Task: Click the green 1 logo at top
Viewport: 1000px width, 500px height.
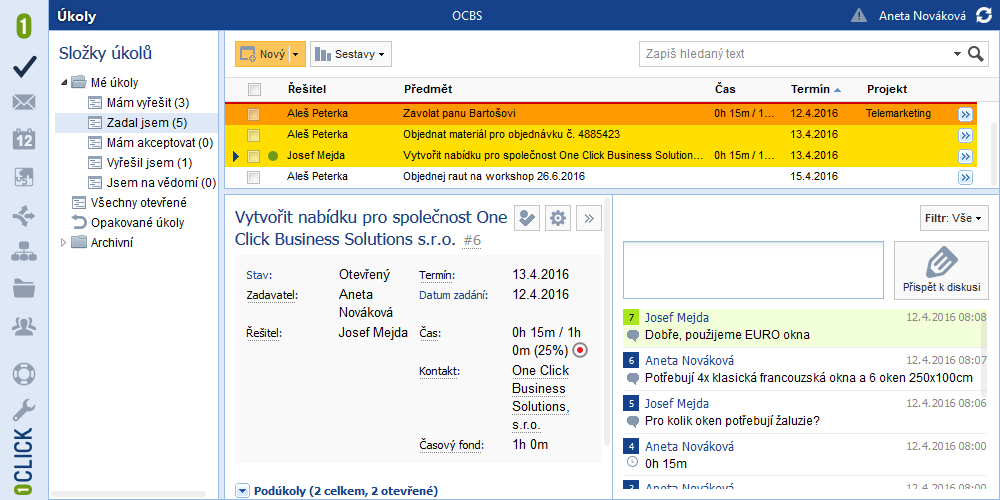Action: [24, 26]
